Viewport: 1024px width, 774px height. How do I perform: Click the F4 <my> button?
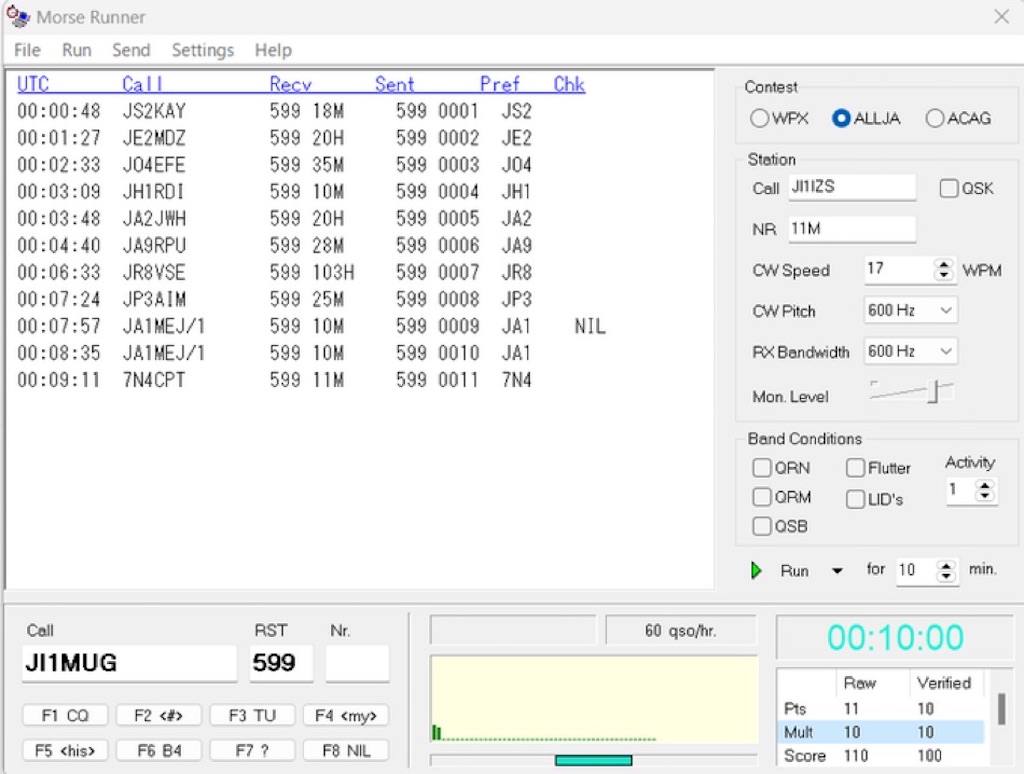pos(345,715)
